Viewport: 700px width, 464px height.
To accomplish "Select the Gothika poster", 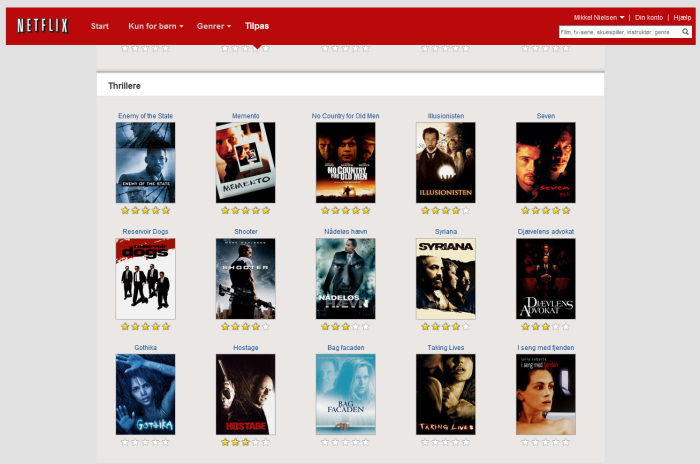I will point(146,394).
